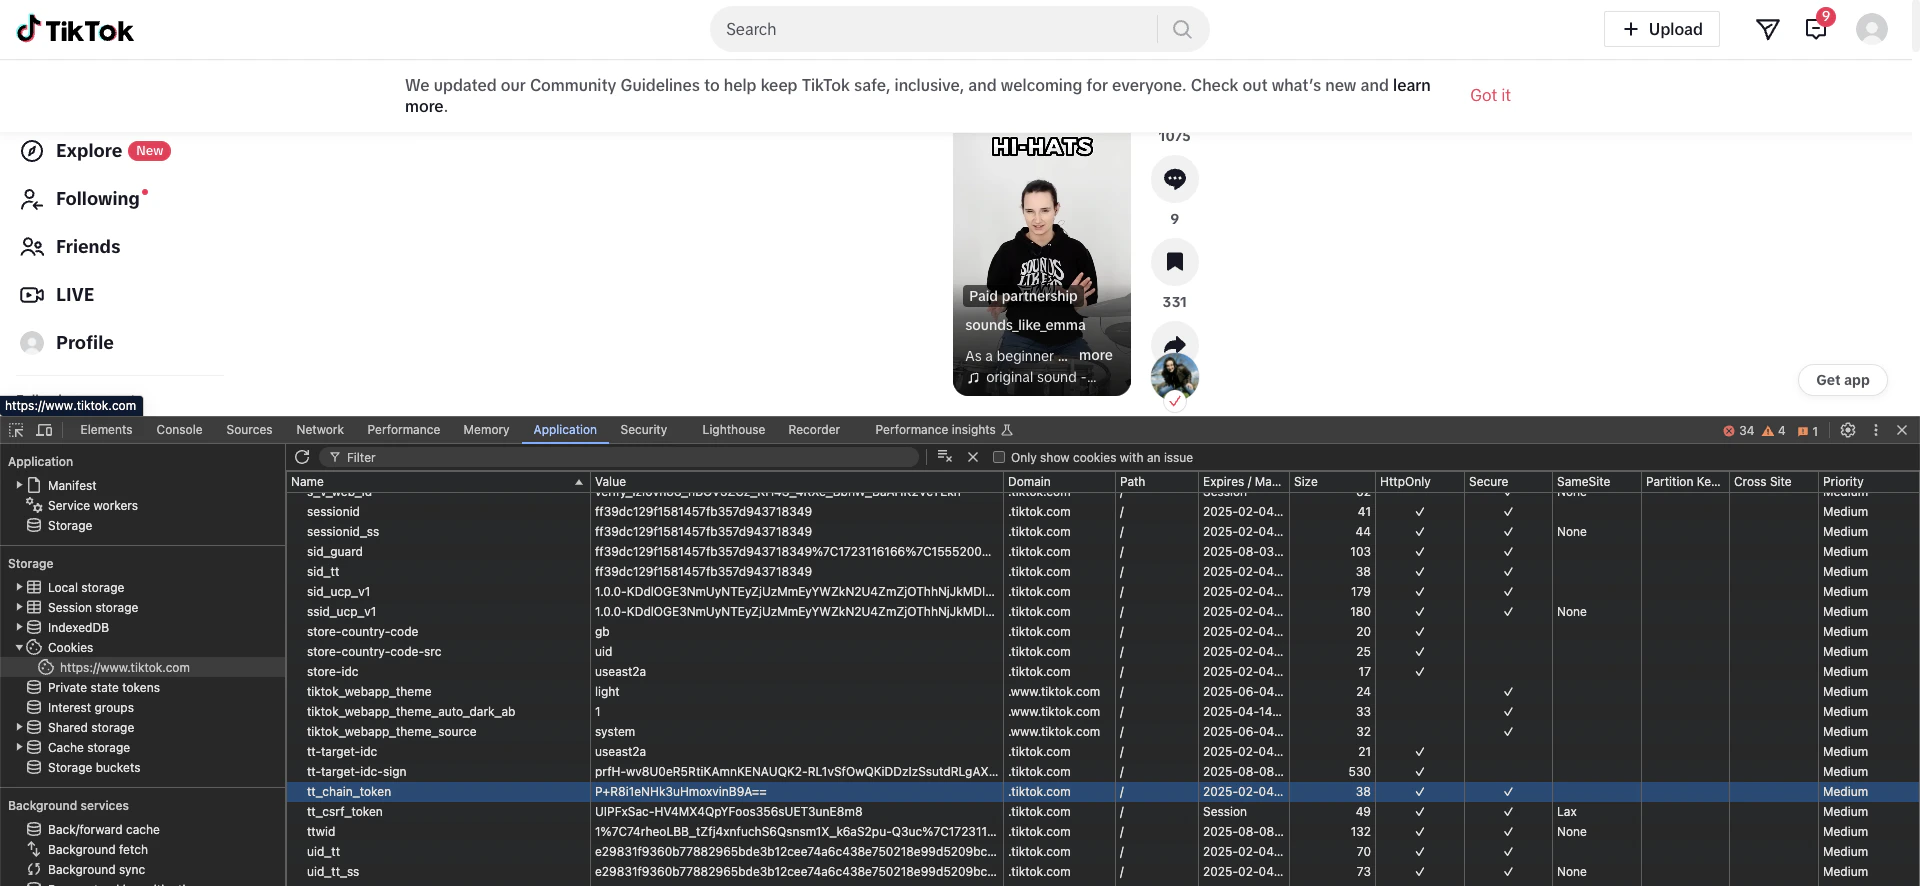Click the search magnifier icon

click(1182, 29)
